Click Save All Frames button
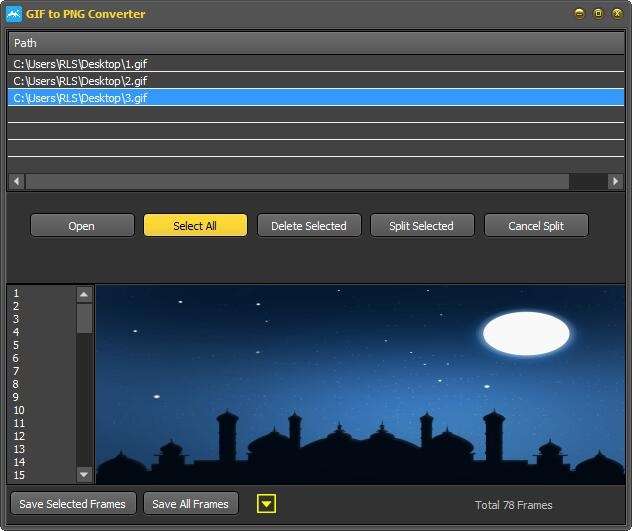Viewport: 632px width, 531px height. [x=191, y=503]
